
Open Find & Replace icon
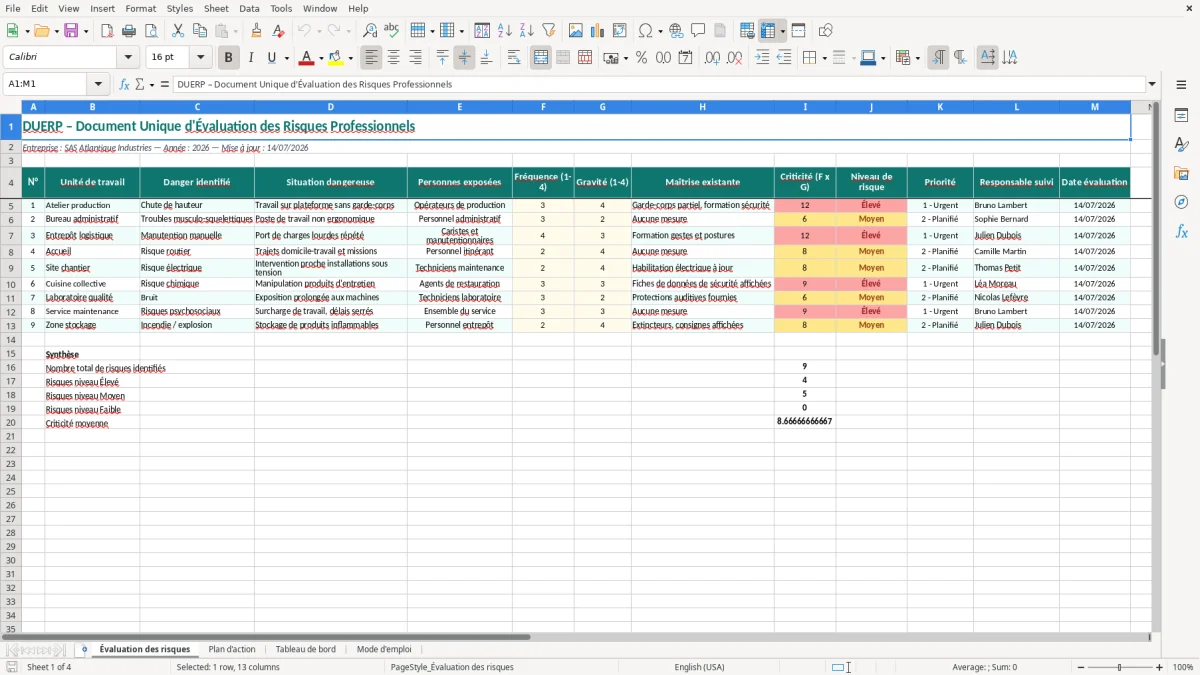point(370,31)
